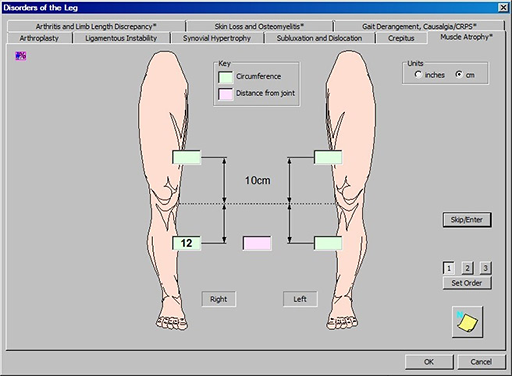Select the inches unit radio button
Viewport: 512px width, 376px height.
[418, 75]
